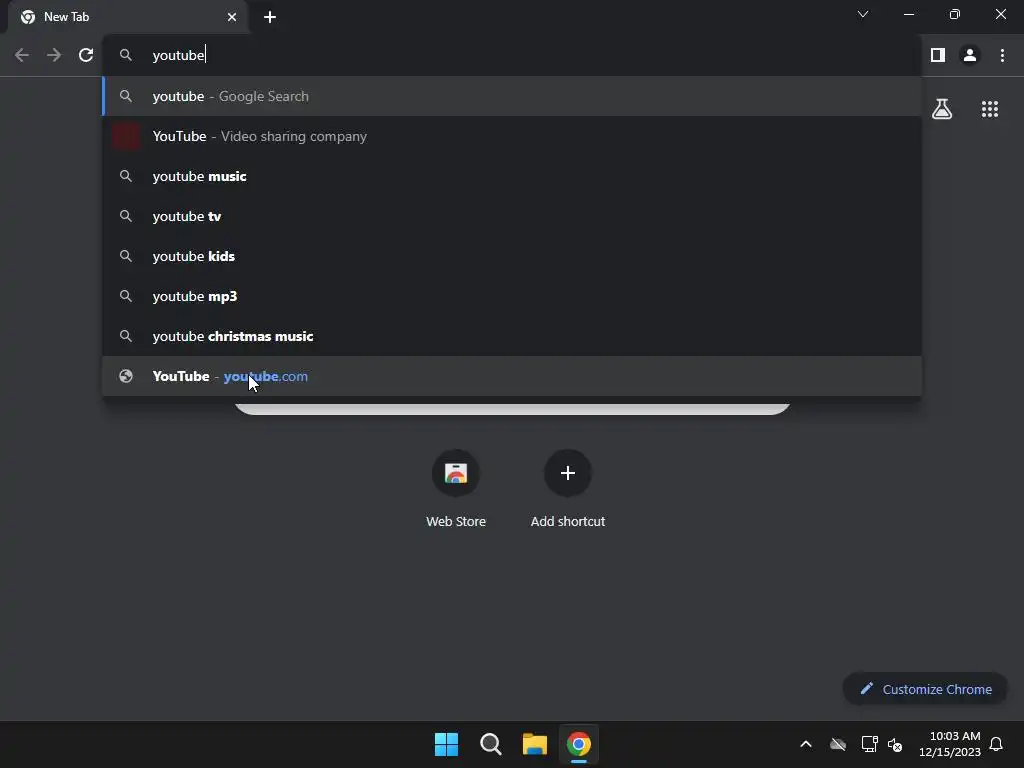Open the Chrome side panel
Viewport: 1024px width, 768px height.
click(938, 56)
